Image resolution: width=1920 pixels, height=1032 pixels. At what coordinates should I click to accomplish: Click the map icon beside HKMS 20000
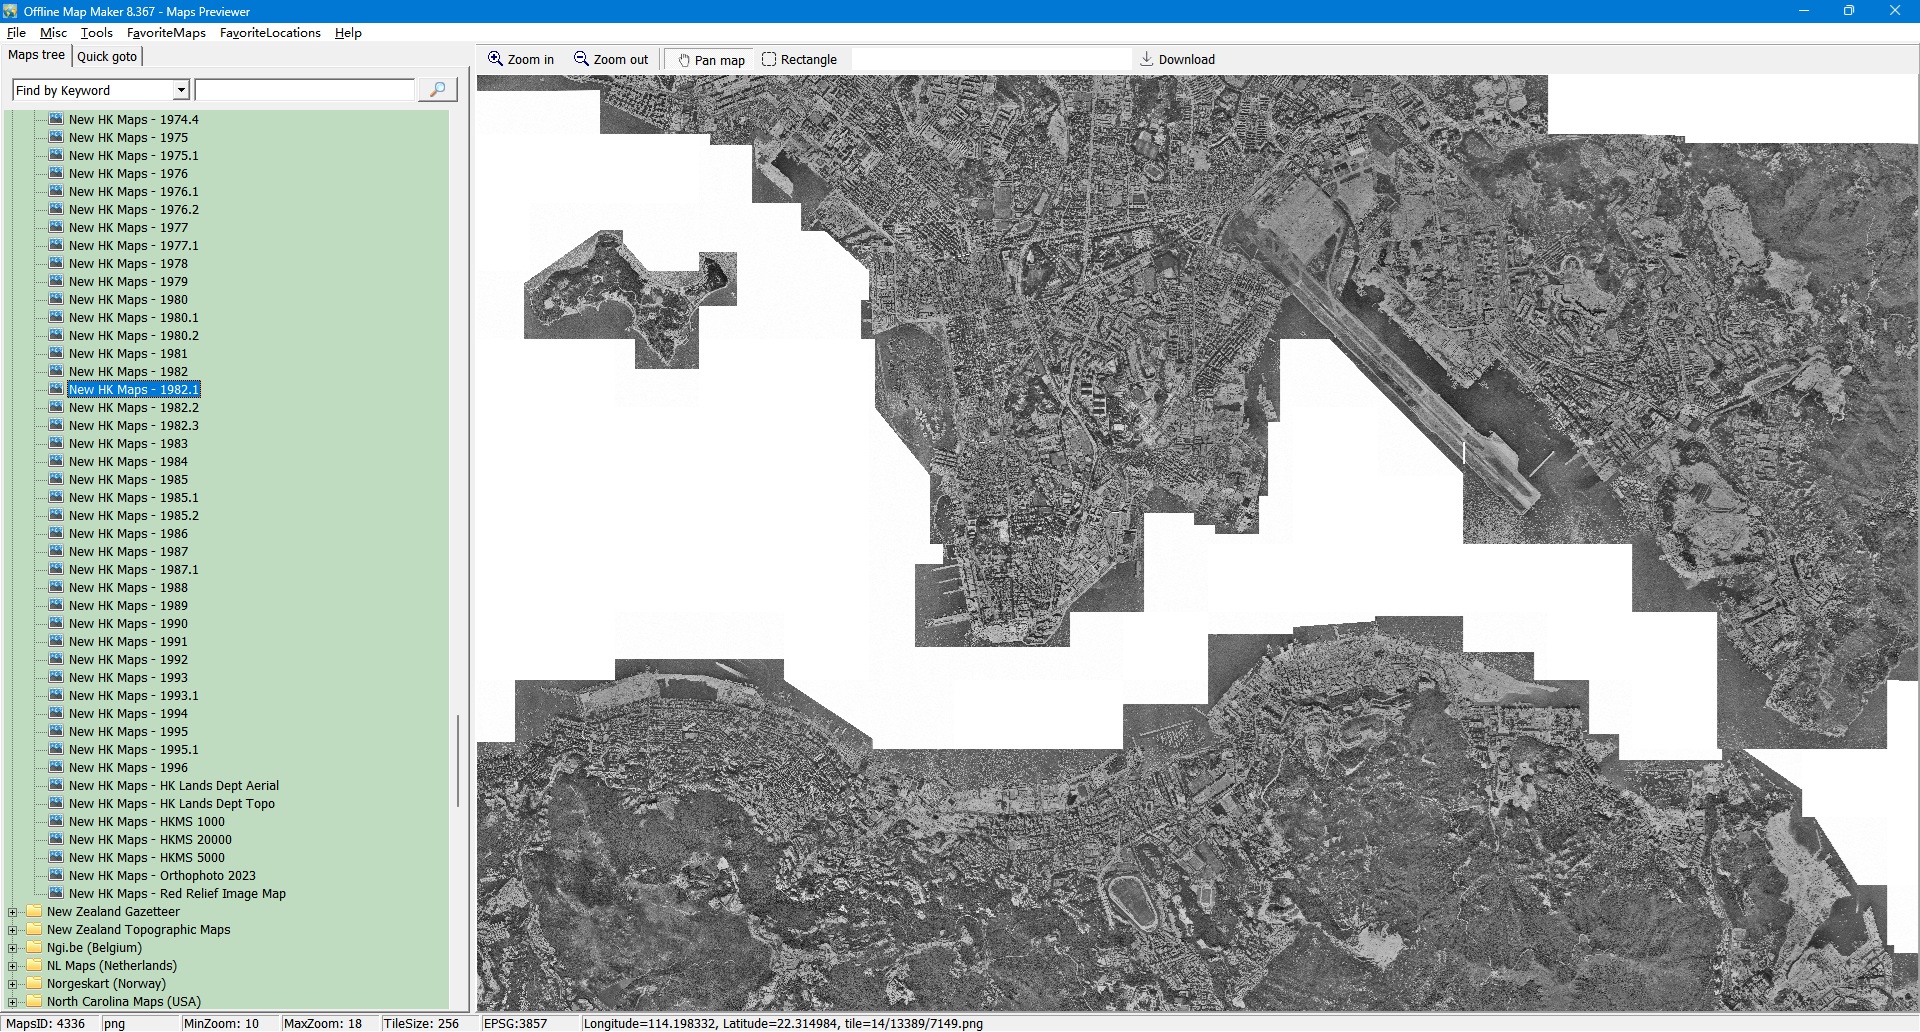click(57, 839)
